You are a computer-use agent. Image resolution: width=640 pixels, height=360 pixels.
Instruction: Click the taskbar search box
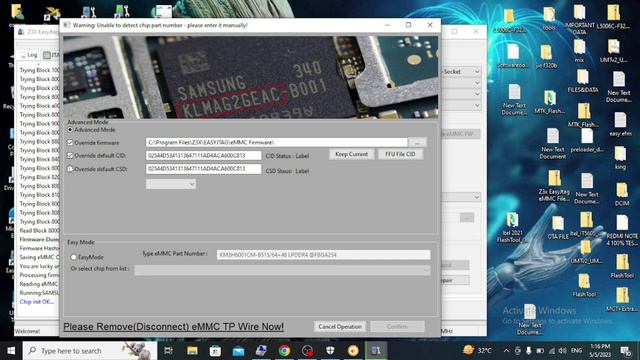coord(90,351)
